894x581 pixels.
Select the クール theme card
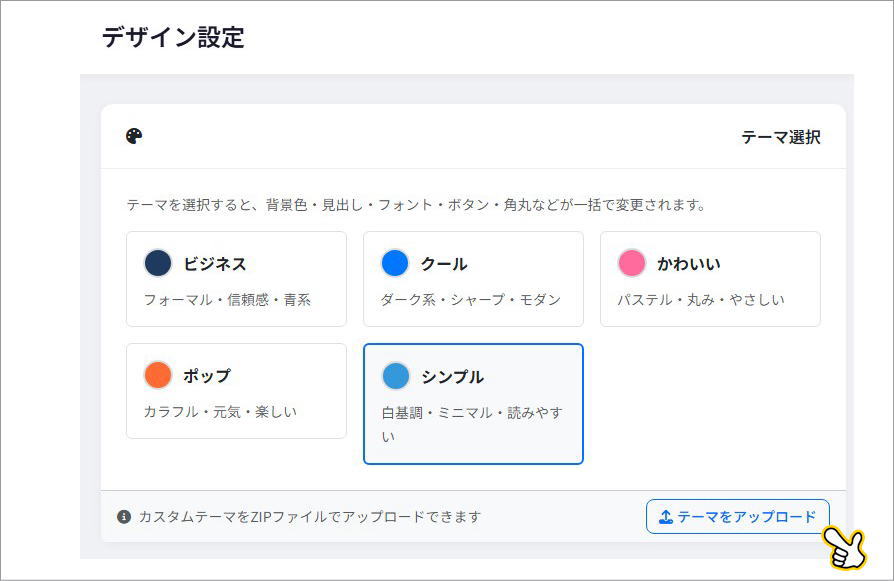click(x=473, y=279)
